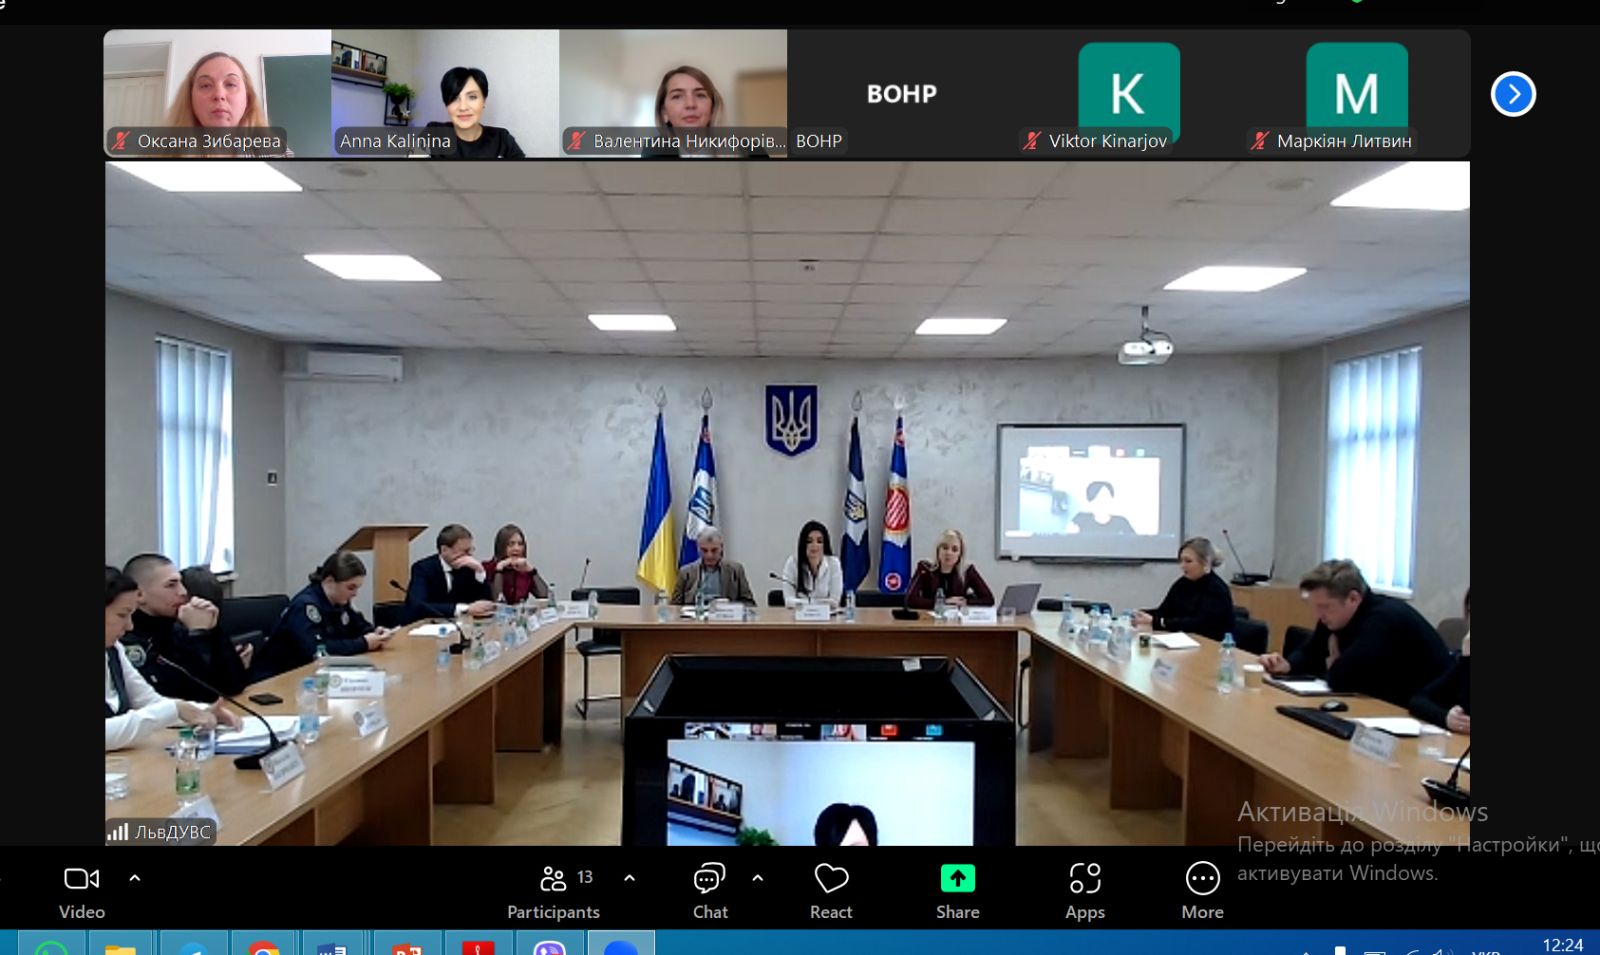Launch Google Chrome from the taskbar
The image size is (1600, 955).
coord(262,948)
